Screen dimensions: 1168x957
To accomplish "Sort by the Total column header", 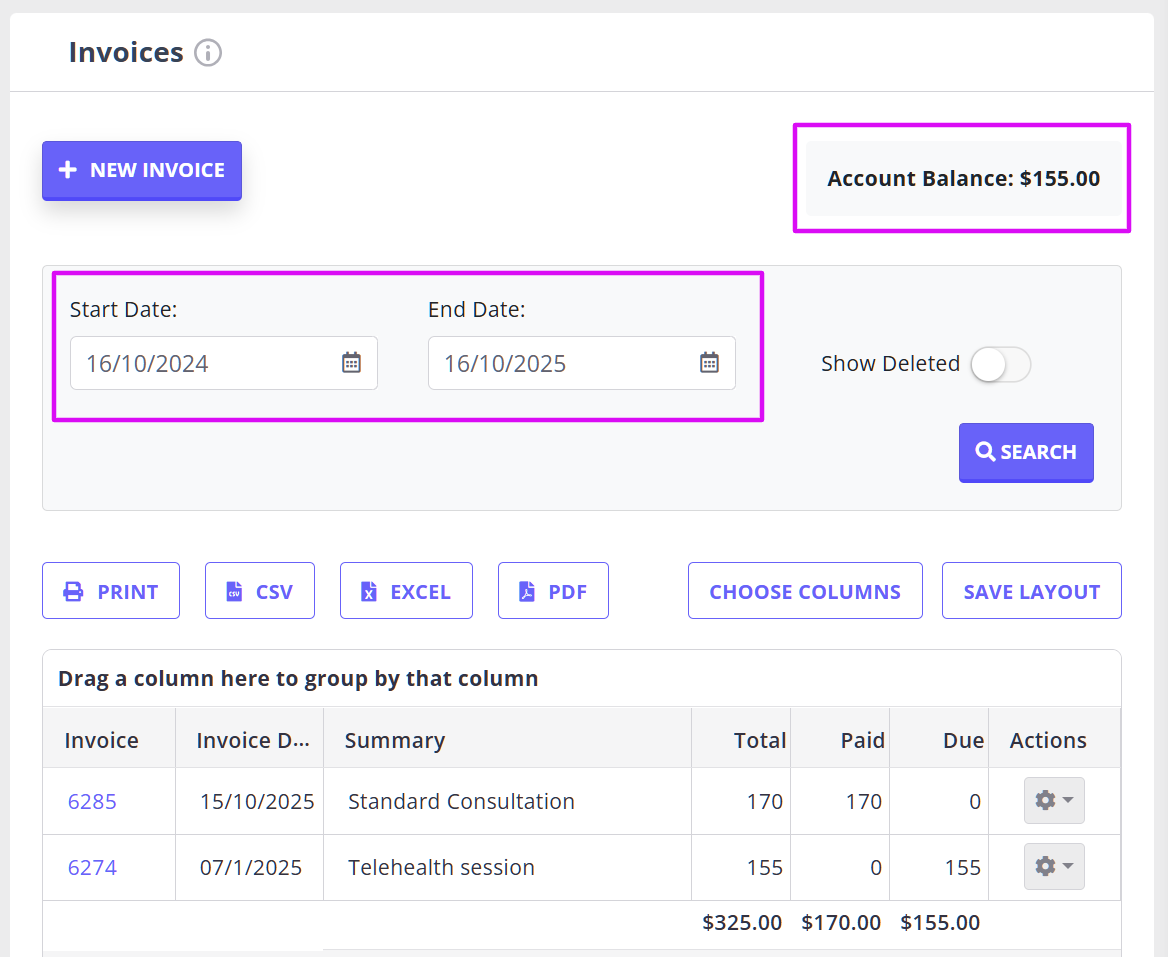I will [x=759, y=740].
